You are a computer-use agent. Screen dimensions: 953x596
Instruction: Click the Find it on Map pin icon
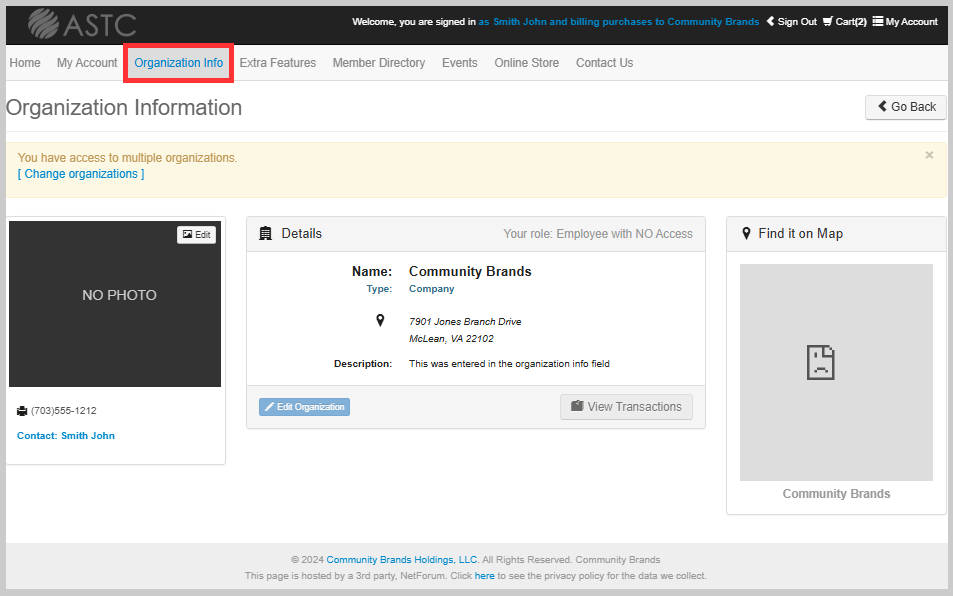746,233
